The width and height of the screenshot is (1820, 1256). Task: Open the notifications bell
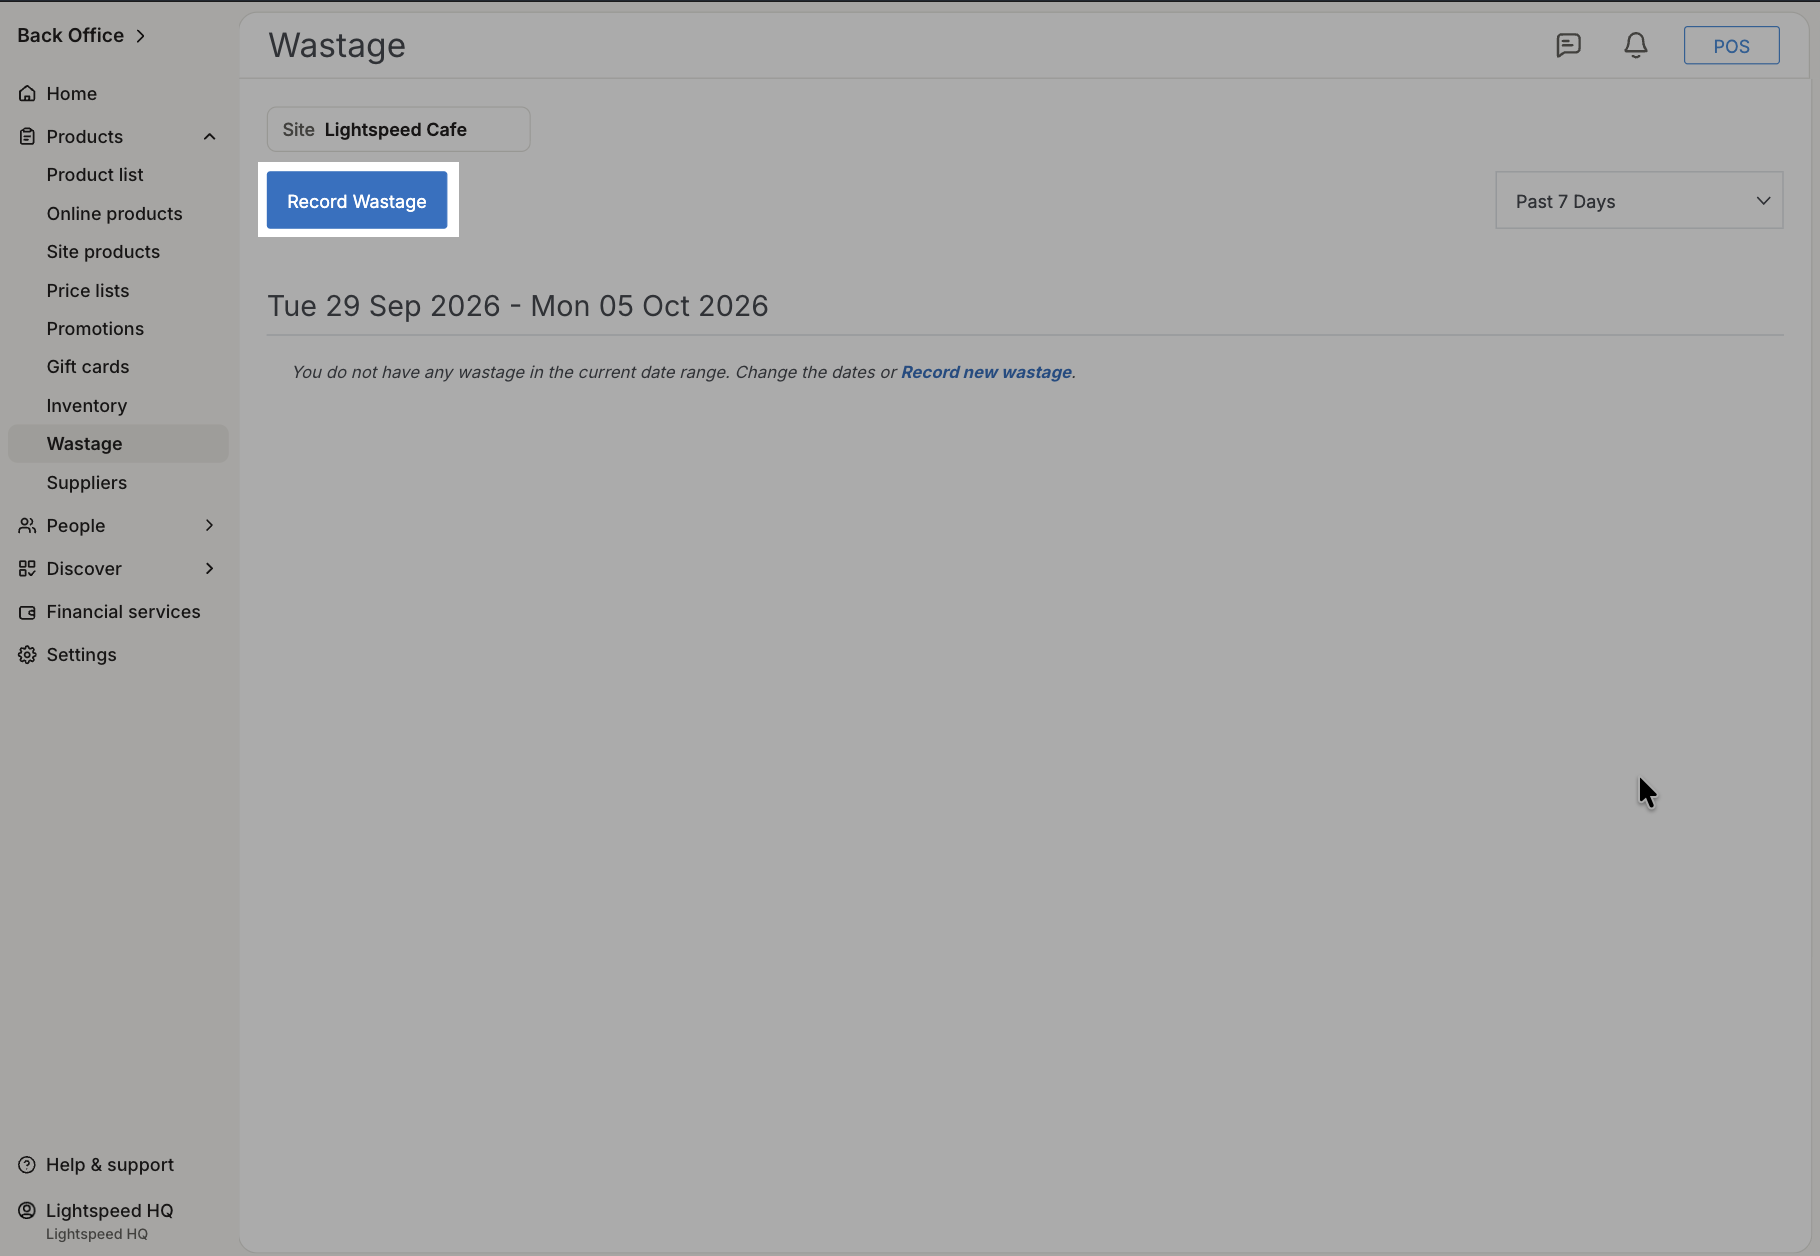tap(1636, 45)
